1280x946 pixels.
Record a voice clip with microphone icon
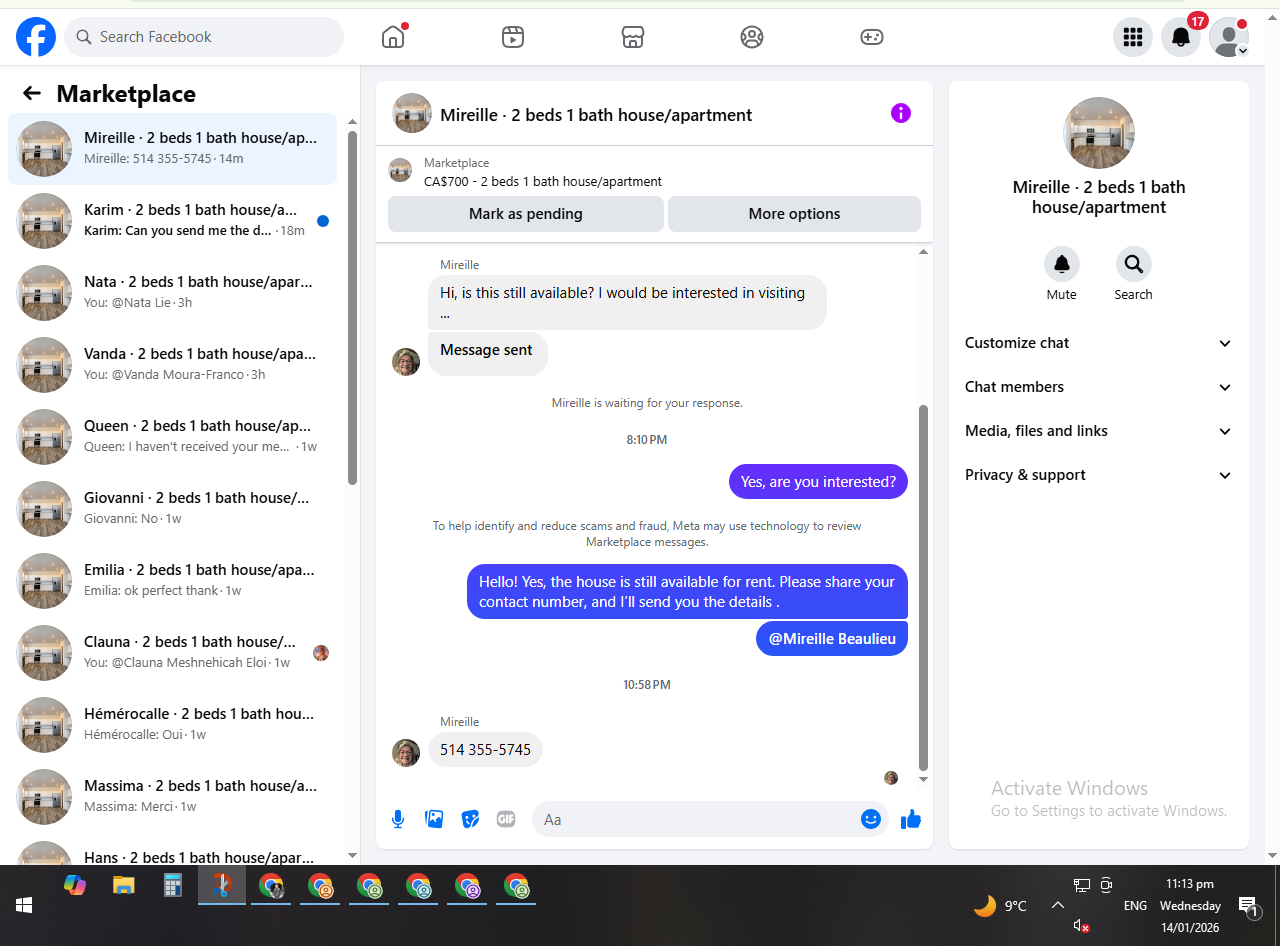tap(398, 820)
